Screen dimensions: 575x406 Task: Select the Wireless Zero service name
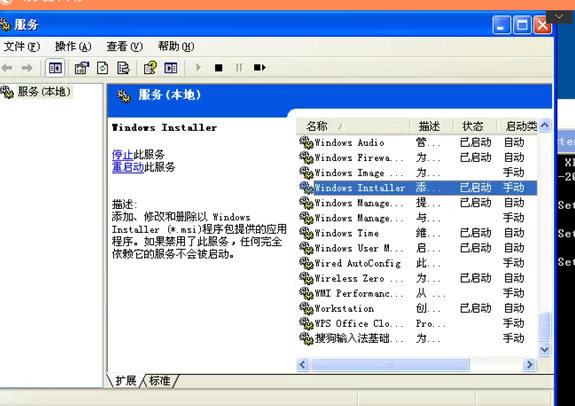(x=359, y=278)
